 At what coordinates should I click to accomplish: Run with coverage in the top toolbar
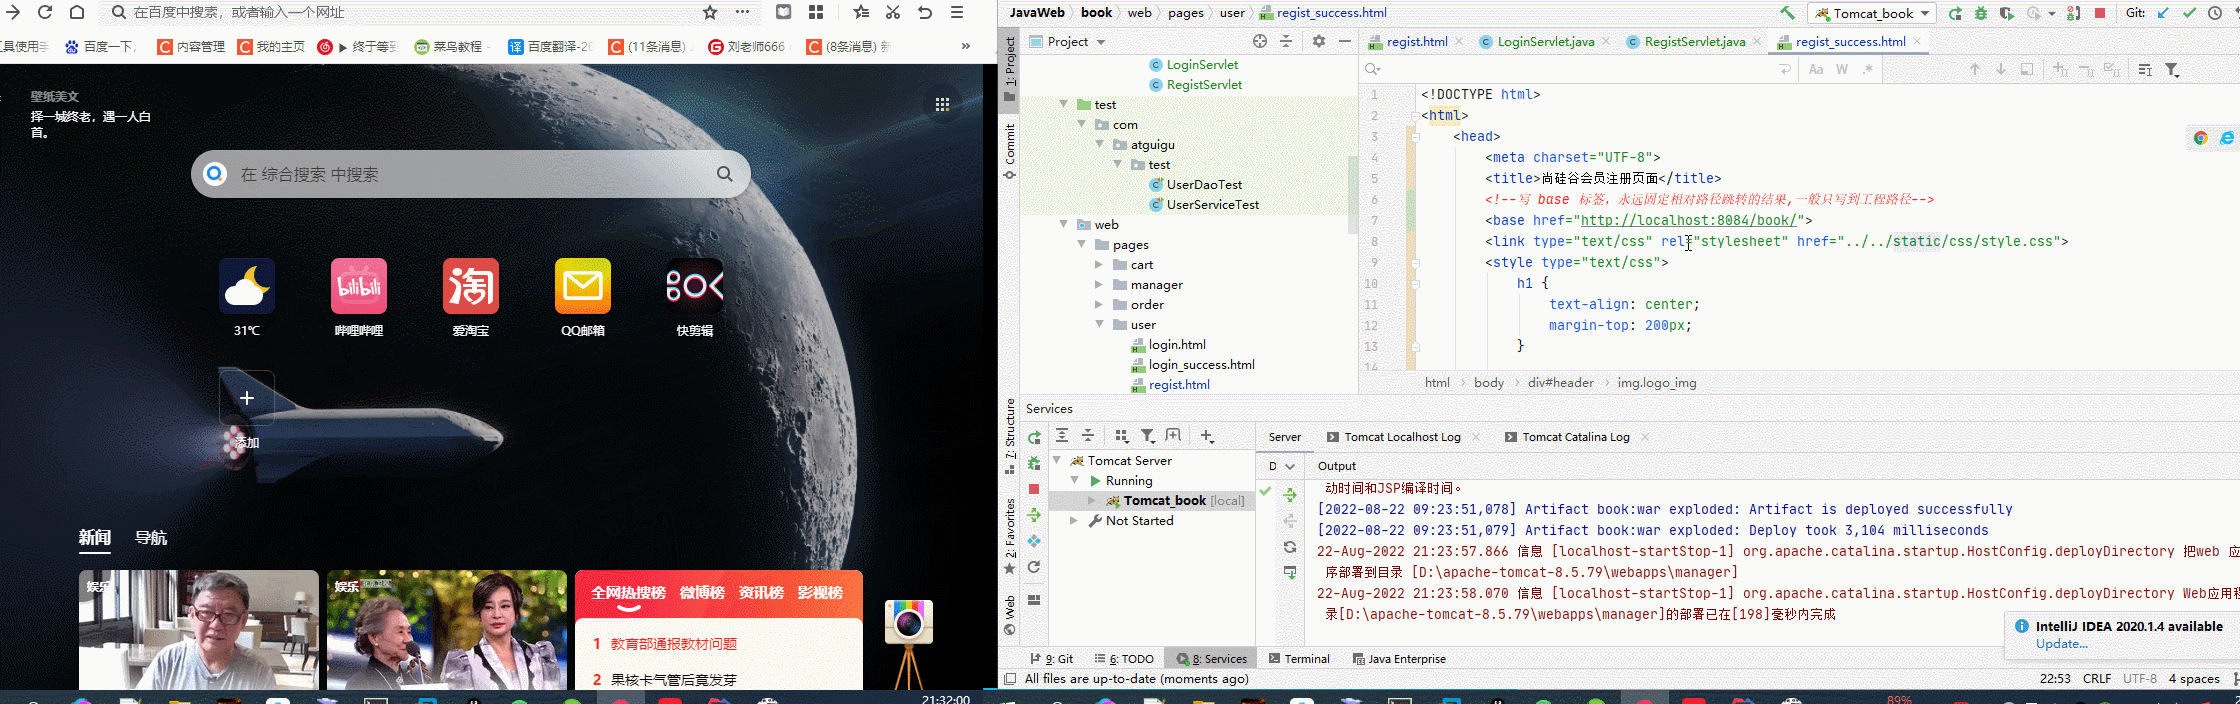point(2007,13)
